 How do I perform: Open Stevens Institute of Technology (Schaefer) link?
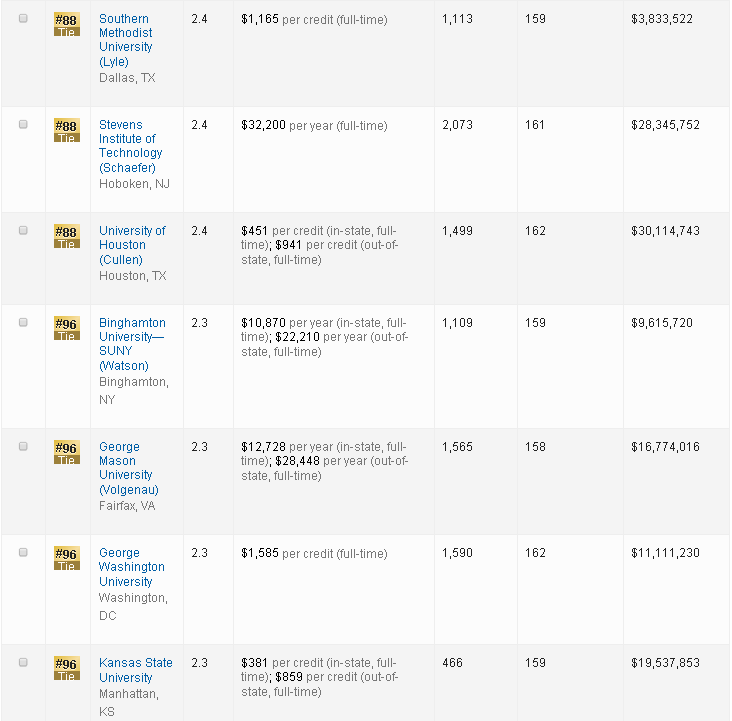point(130,146)
